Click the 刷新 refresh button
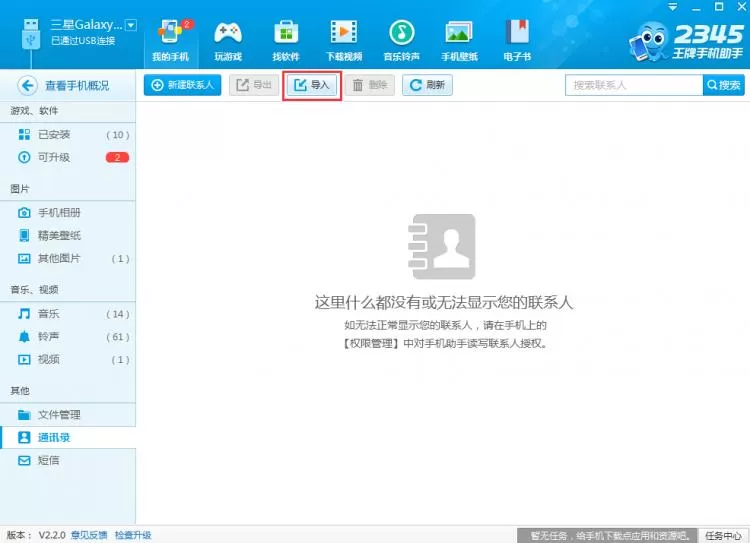The width and height of the screenshot is (750, 543). pos(428,85)
